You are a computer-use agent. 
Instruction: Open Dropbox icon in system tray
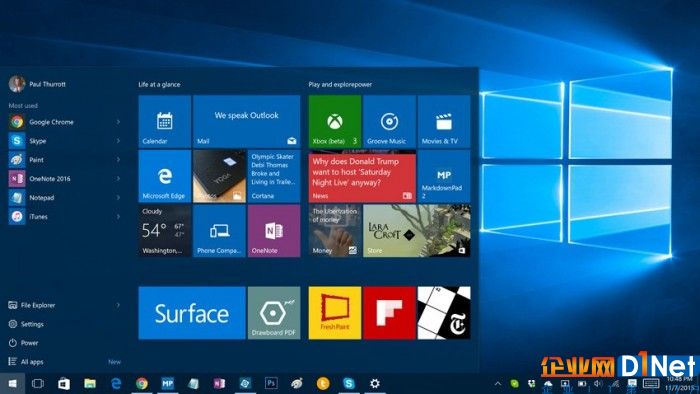pyautogui.click(x=531, y=383)
